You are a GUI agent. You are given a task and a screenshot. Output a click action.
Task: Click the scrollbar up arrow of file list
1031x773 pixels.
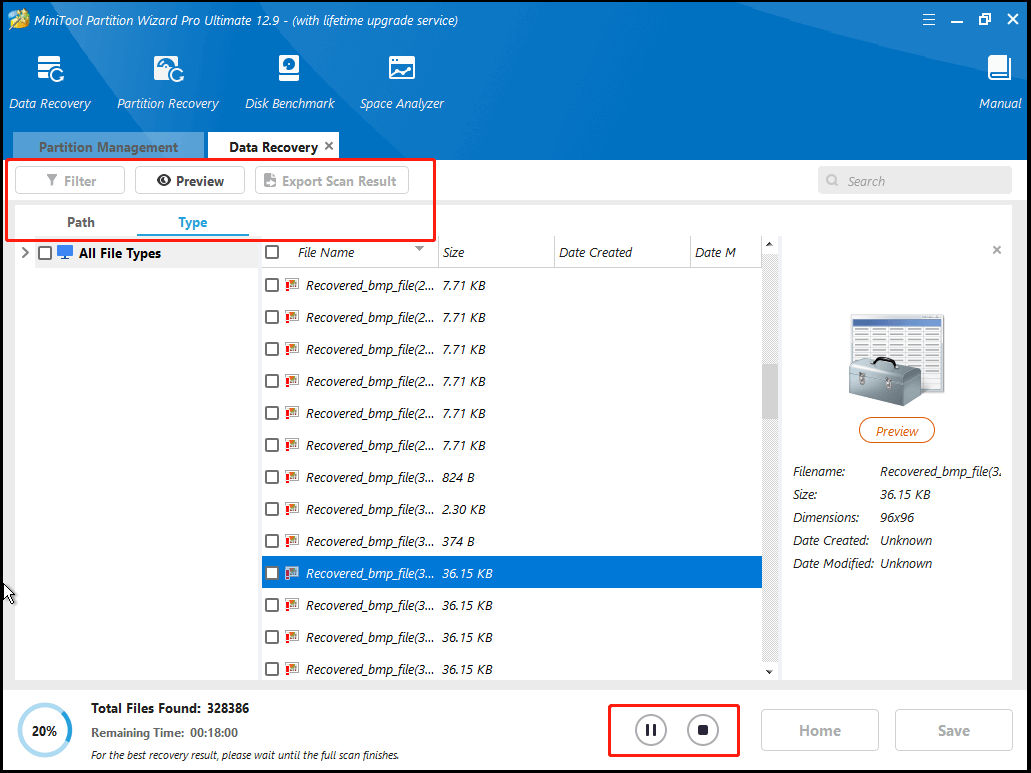pos(769,245)
